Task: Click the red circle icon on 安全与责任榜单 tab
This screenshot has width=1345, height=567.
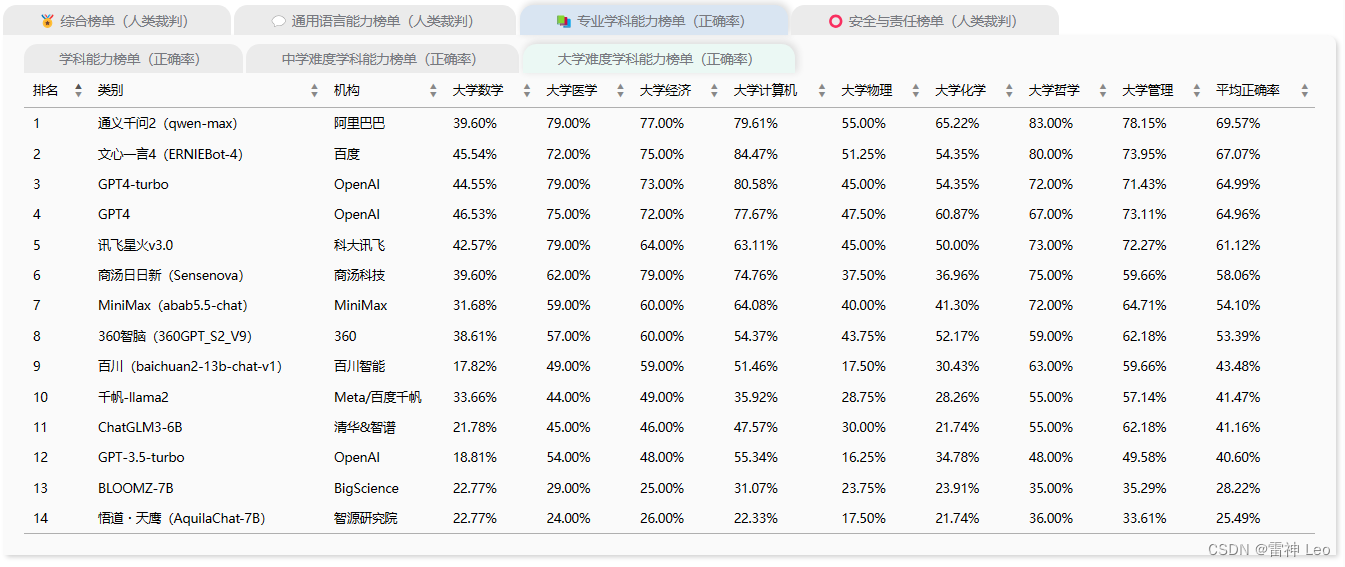Action: [x=836, y=21]
